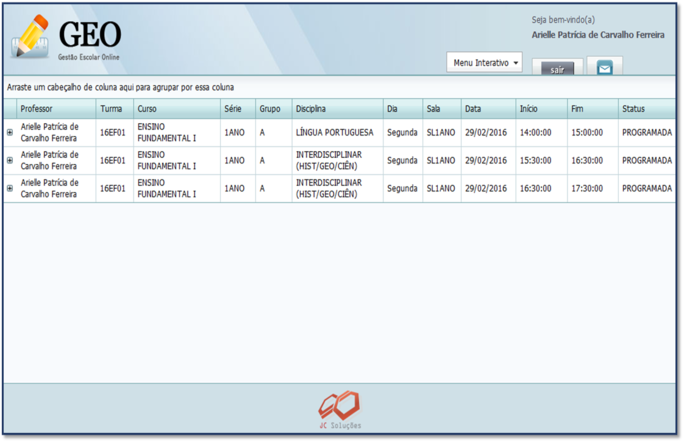The height and width of the screenshot is (442, 684).
Task: Click the Fim cell reading 16:30:00
Action: point(593,161)
